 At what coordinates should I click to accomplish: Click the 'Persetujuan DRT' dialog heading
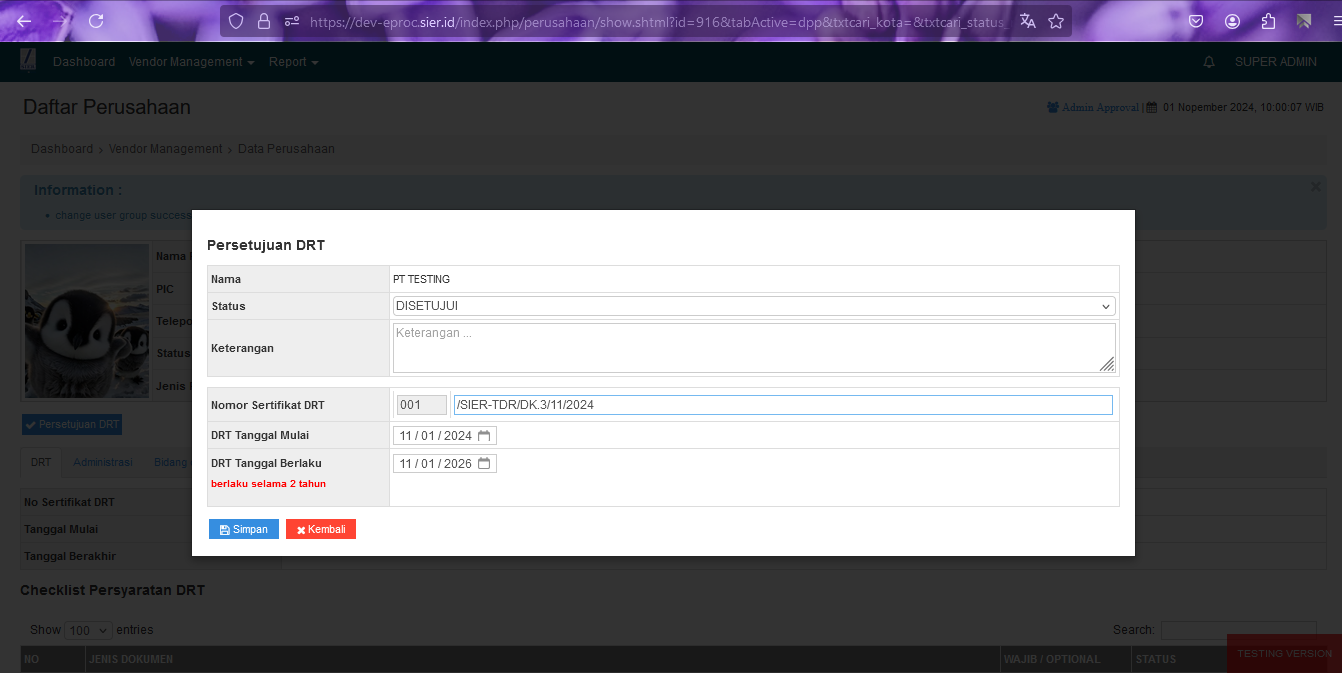(266, 245)
